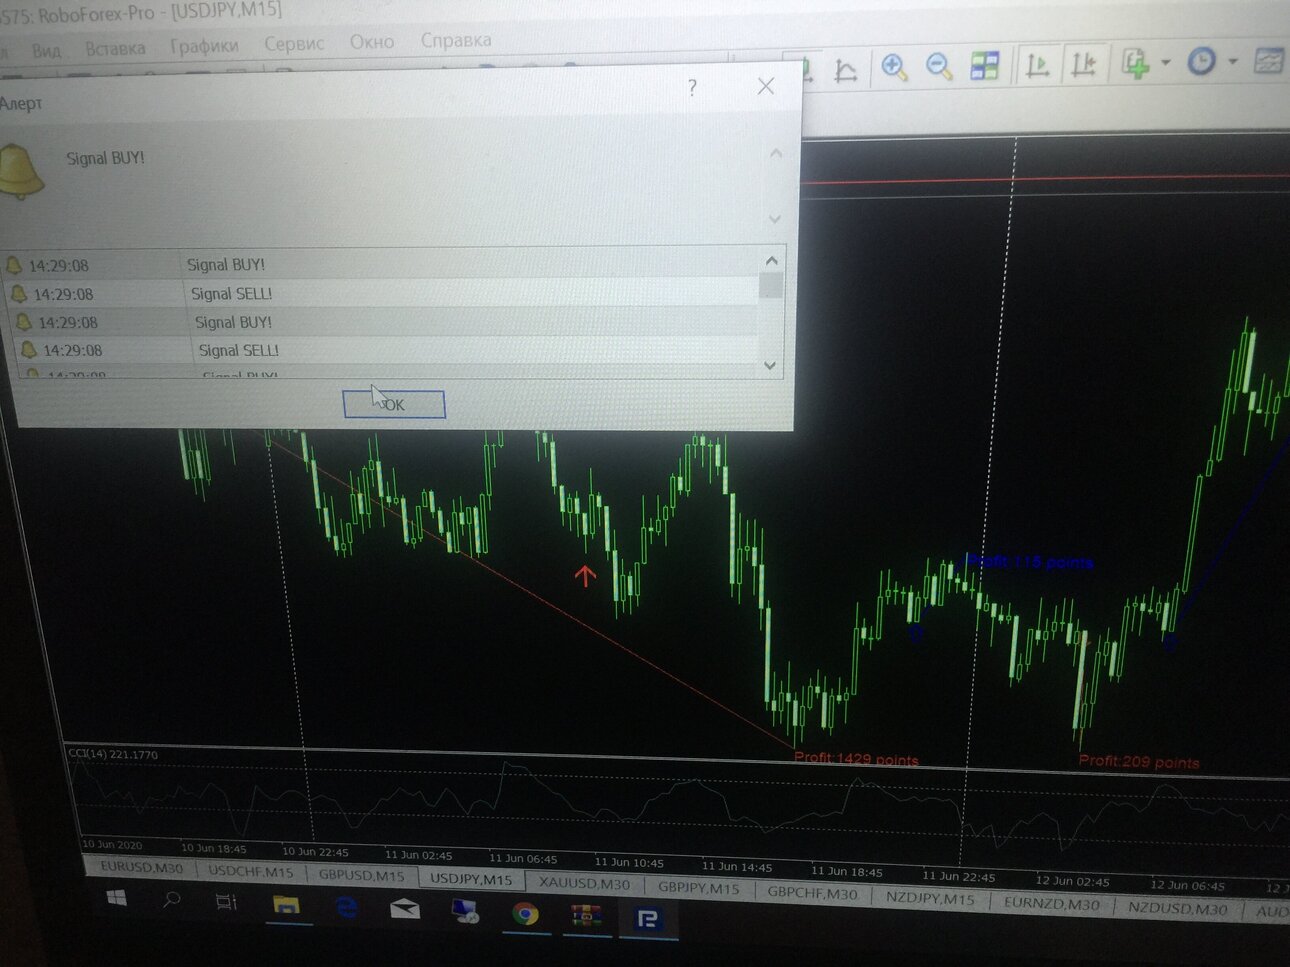Image resolution: width=1290 pixels, height=967 pixels.
Task: Switch to GBPUSD,M15 chart tab
Action: (361, 875)
